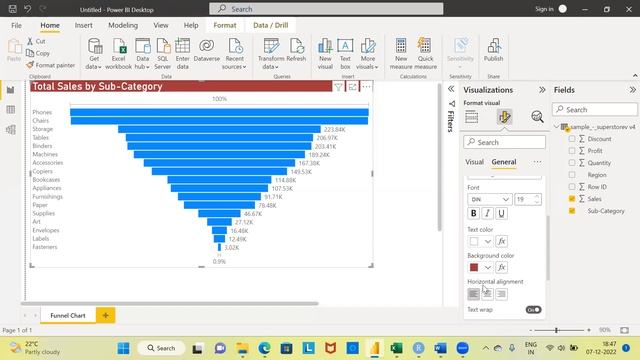Viewport: 640px width, 360px height.
Task: Add a new page with the plus button
Action: 105,315
